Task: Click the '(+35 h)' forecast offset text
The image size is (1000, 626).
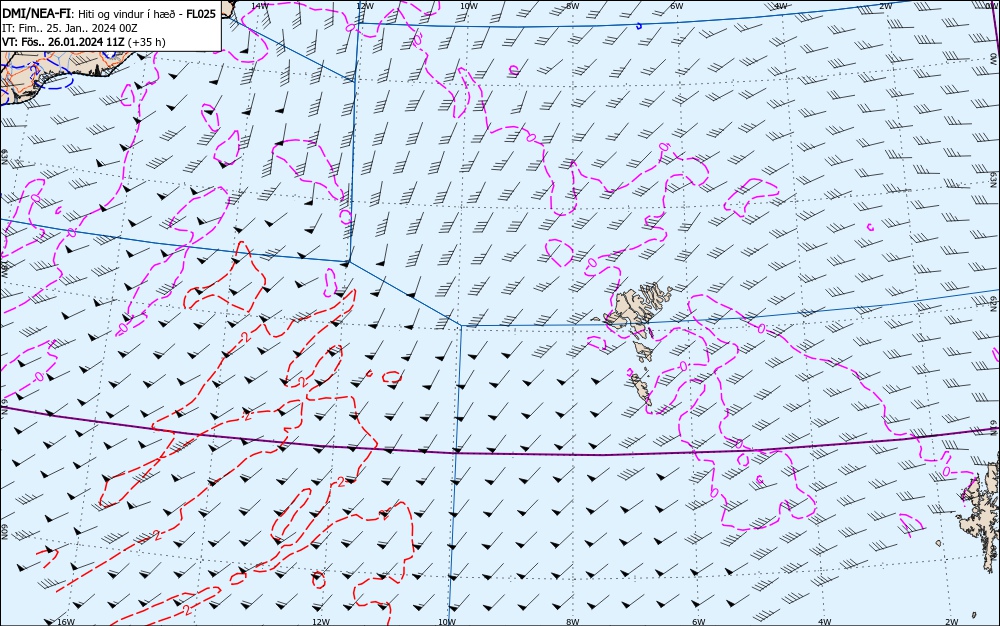Action: pyautogui.click(x=146, y=43)
